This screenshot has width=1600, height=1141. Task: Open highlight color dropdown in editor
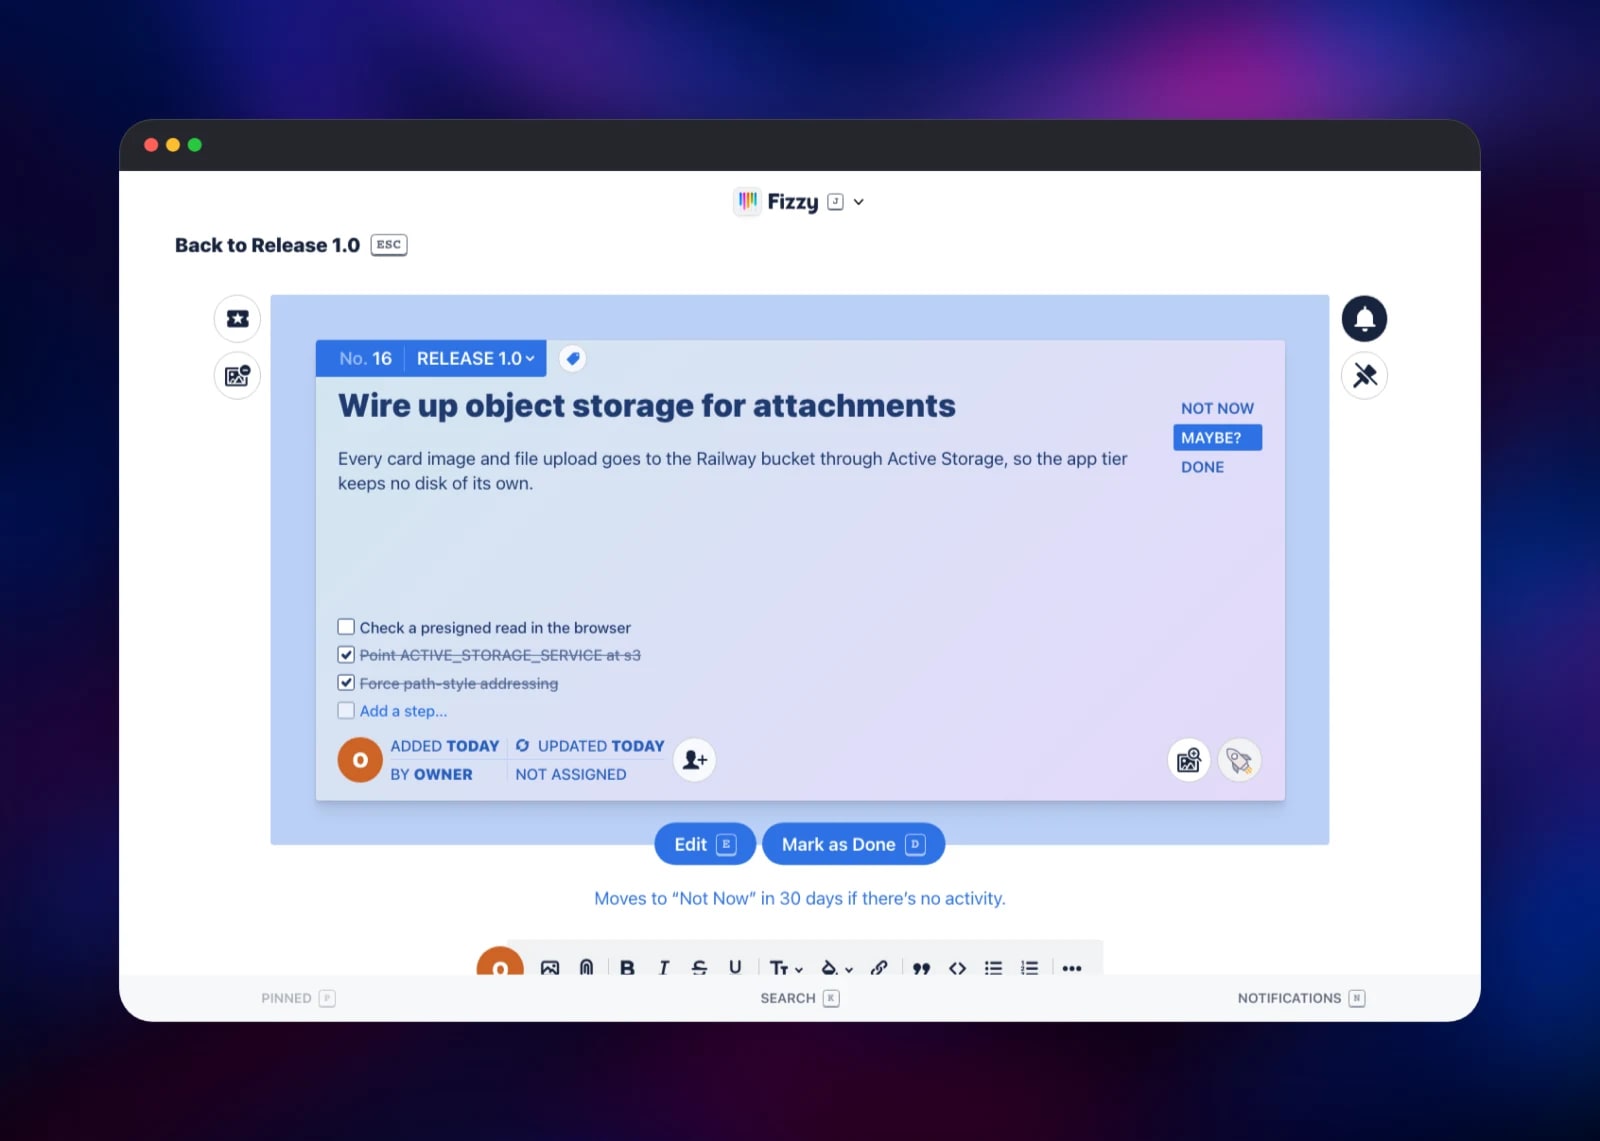click(x=837, y=968)
